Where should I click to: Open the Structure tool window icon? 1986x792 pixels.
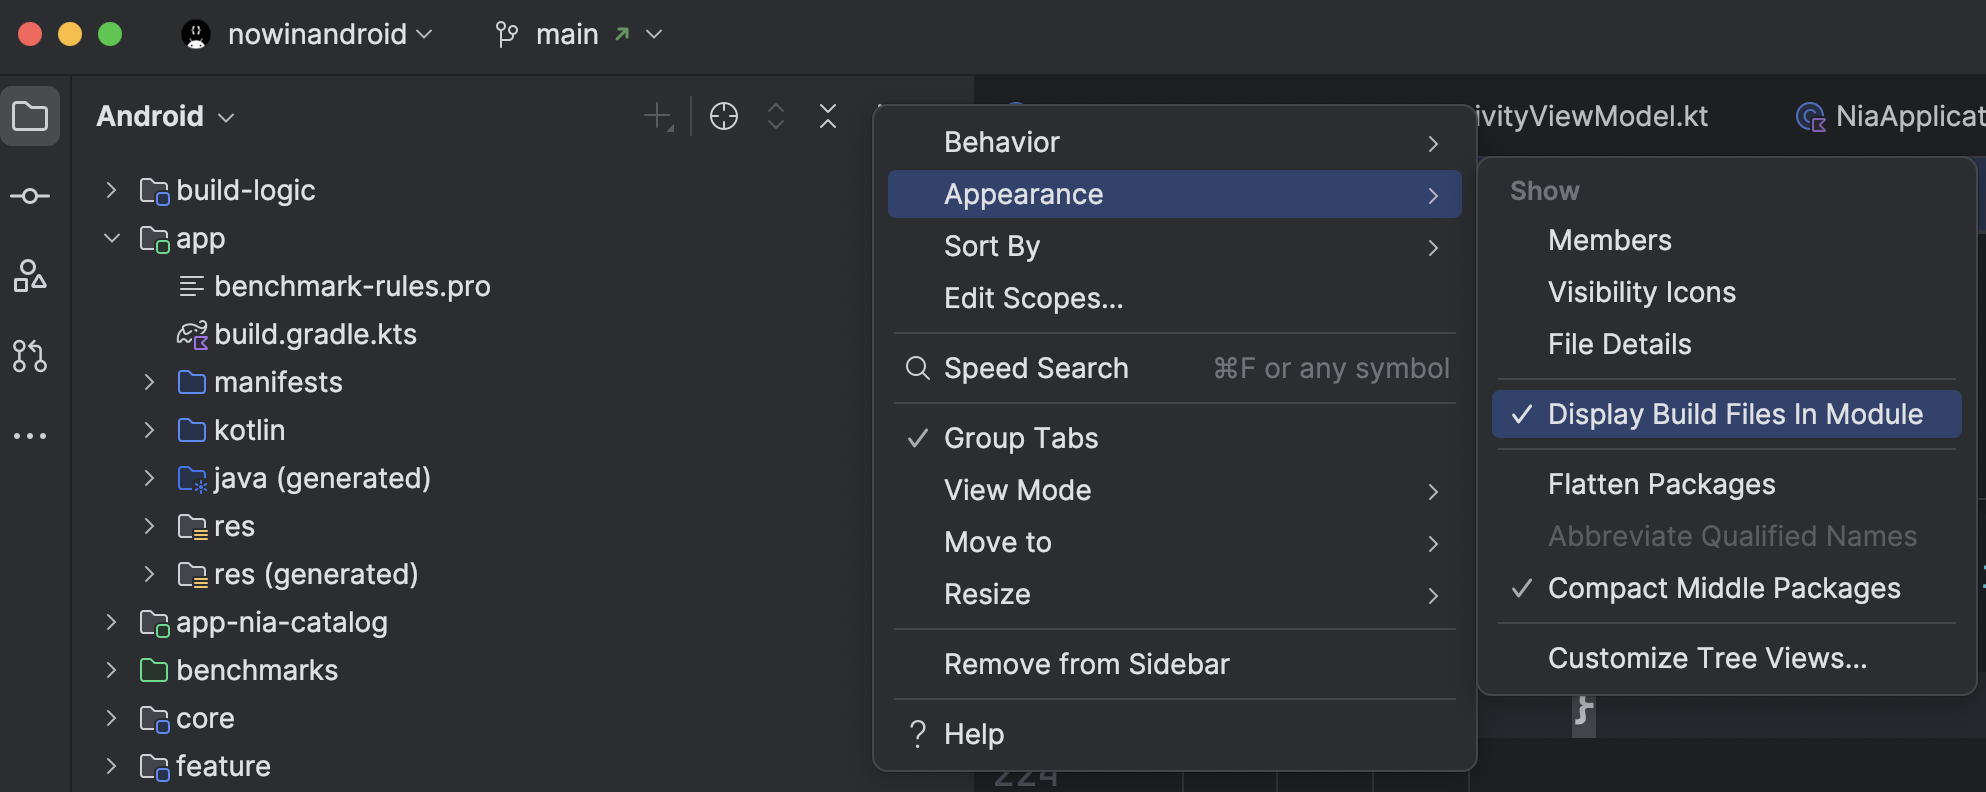(x=30, y=276)
